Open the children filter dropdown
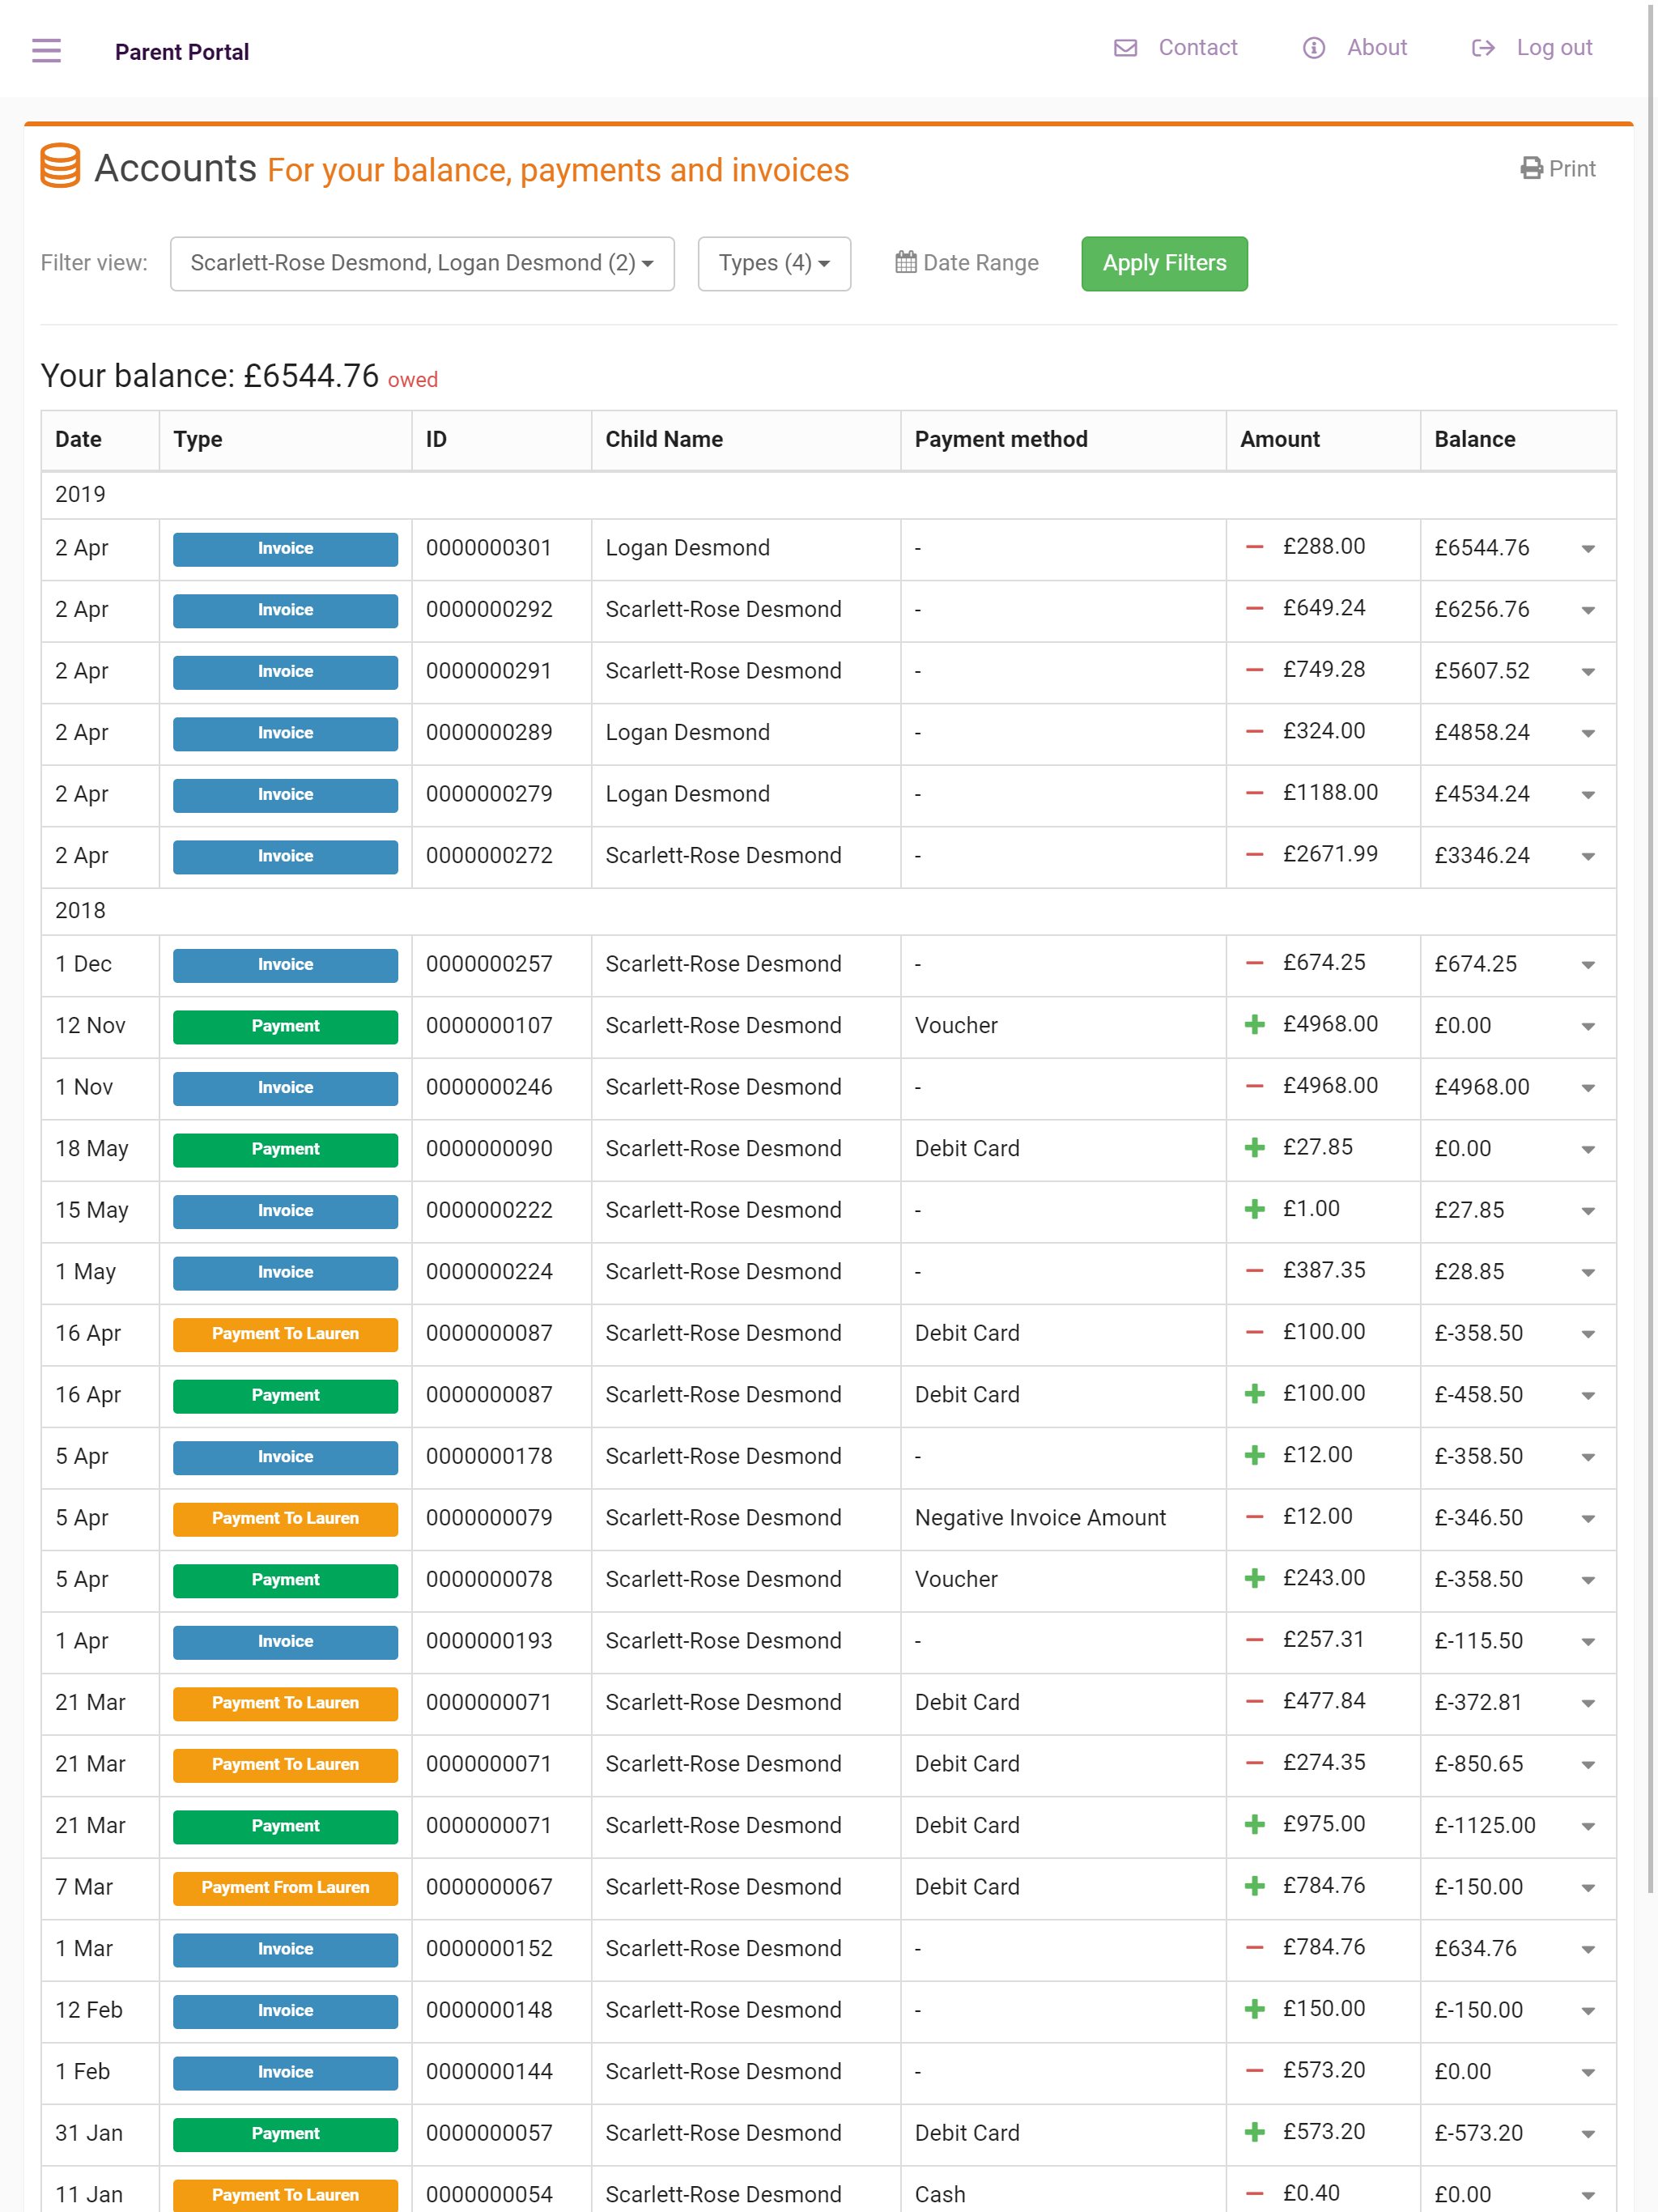 (422, 263)
